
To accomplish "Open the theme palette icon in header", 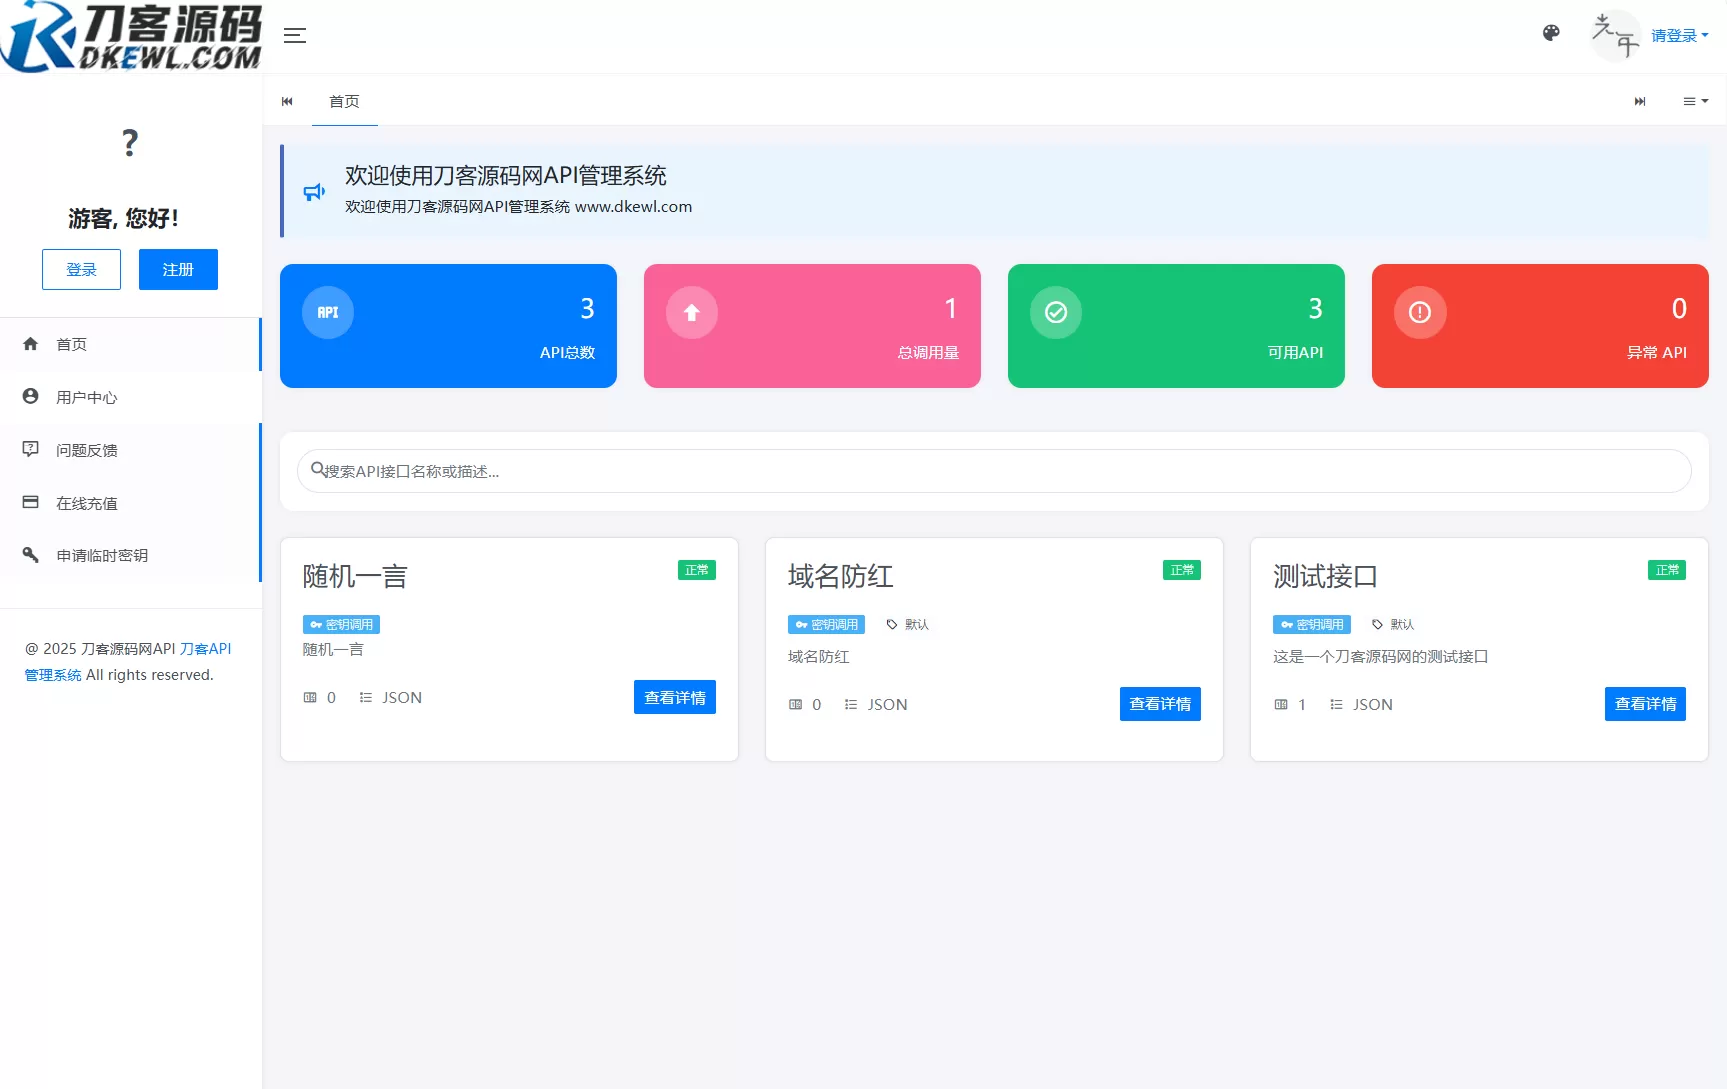I will [x=1551, y=33].
